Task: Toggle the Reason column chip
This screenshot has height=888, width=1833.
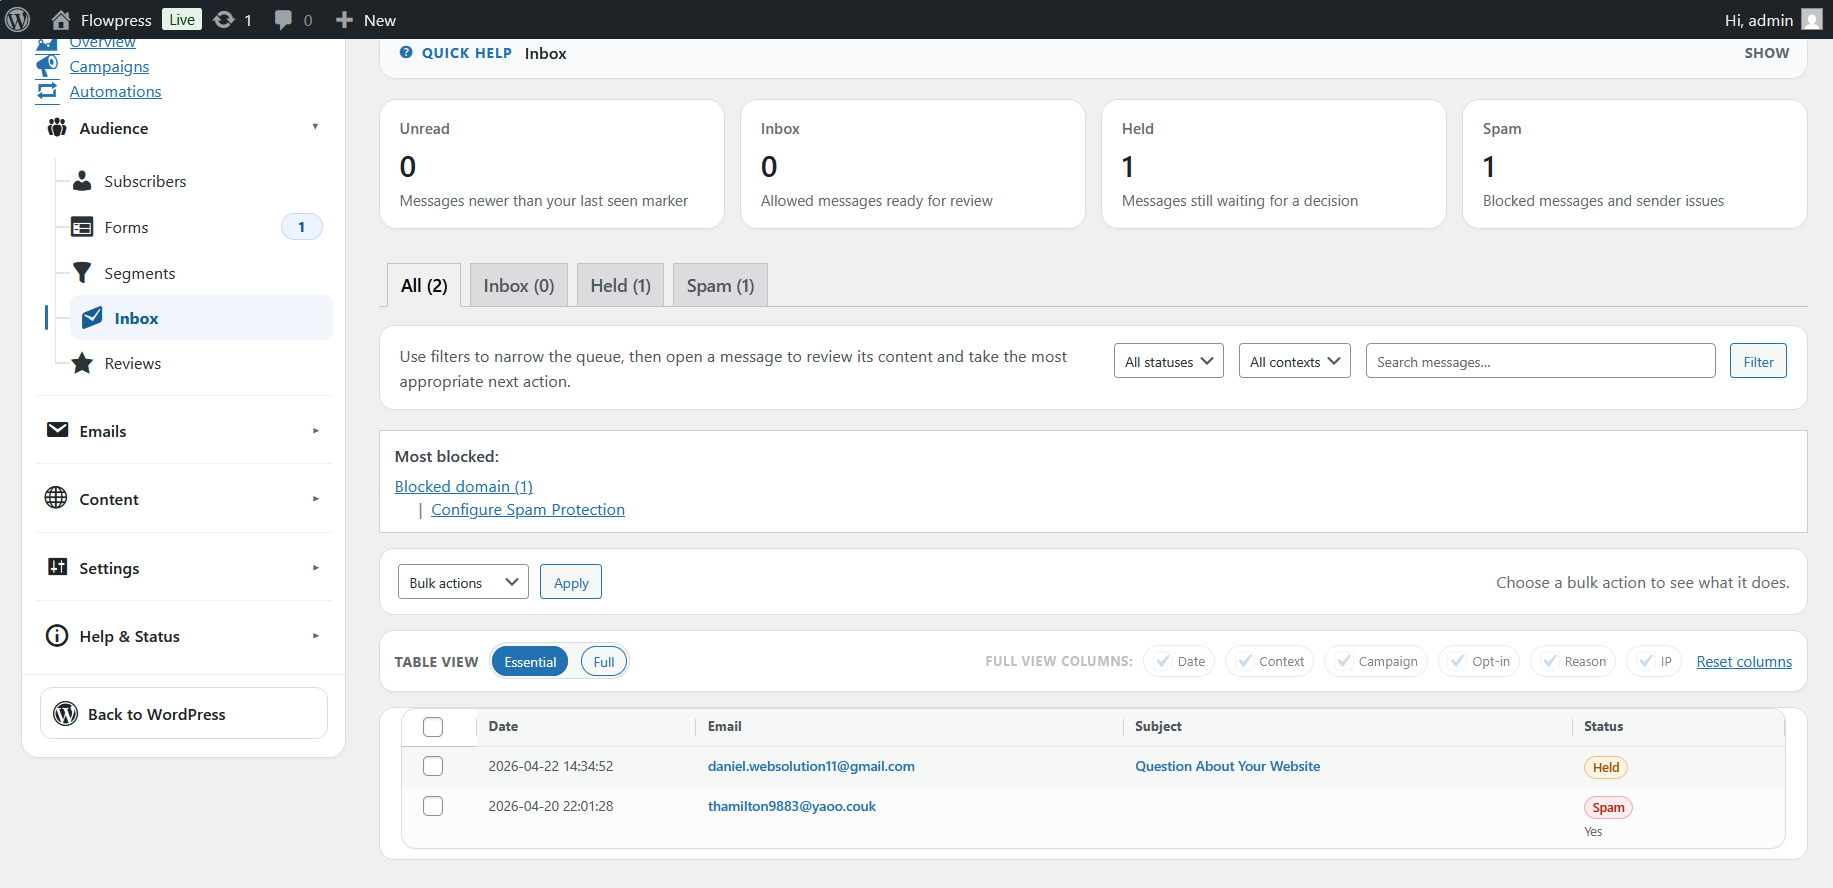Action: point(1573,661)
